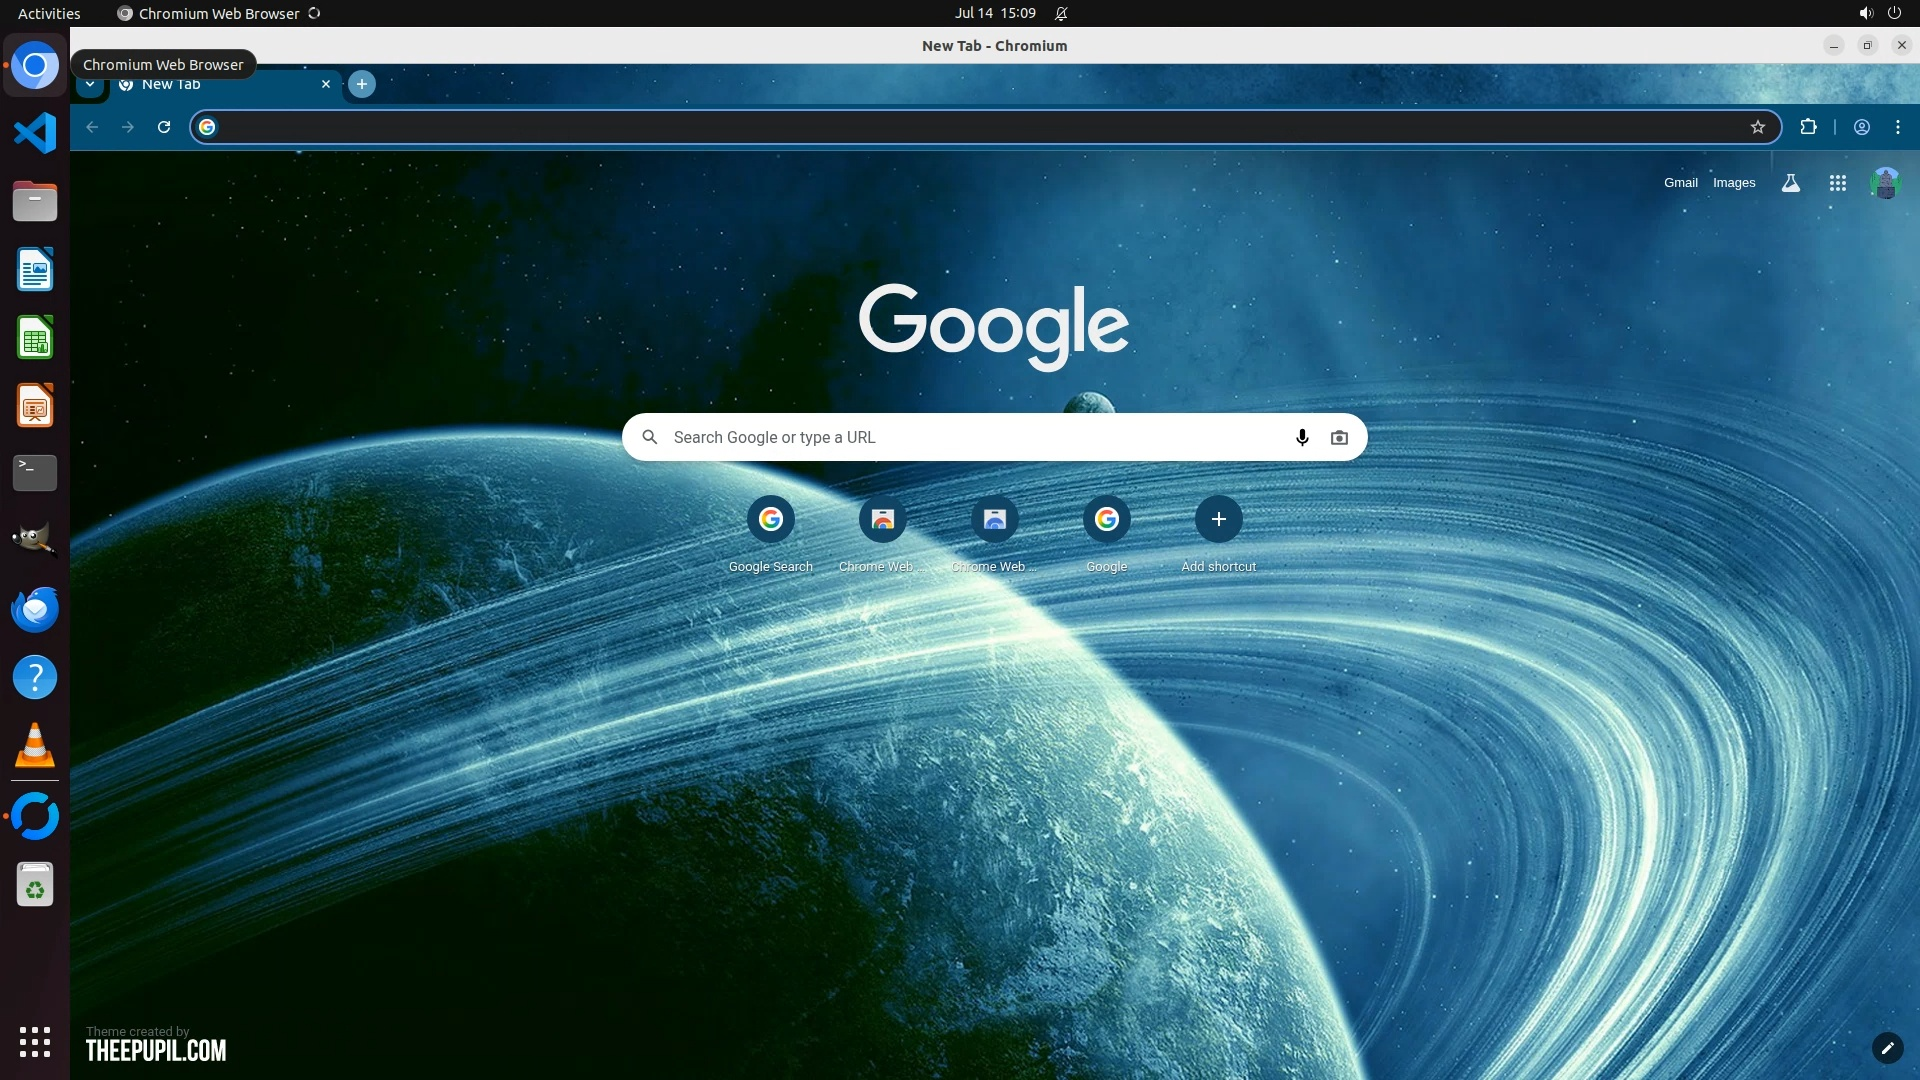Open the Google account avatar
The image size is (1920, 1080).
[1885, 183]
